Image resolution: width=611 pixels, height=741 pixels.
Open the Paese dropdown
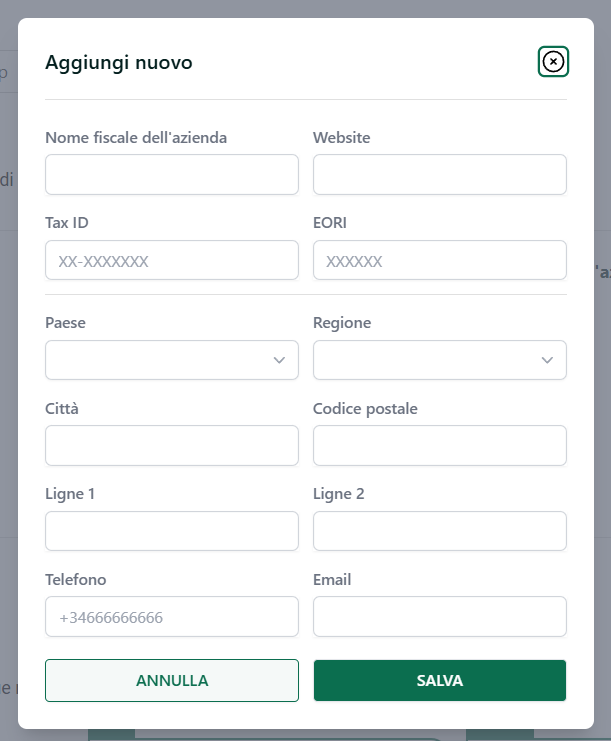click(172, 360)
